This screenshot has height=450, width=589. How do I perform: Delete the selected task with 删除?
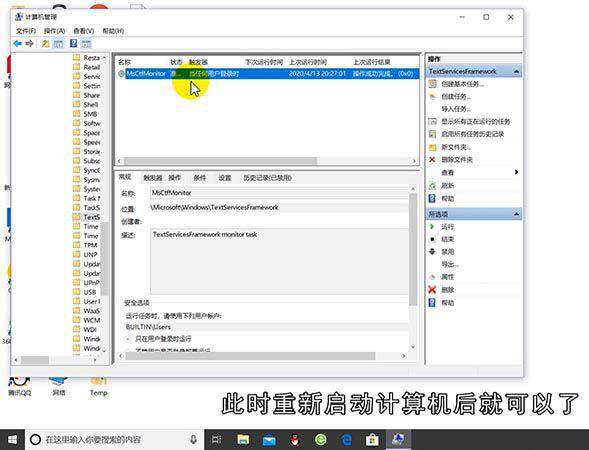(x=447, y=290)
